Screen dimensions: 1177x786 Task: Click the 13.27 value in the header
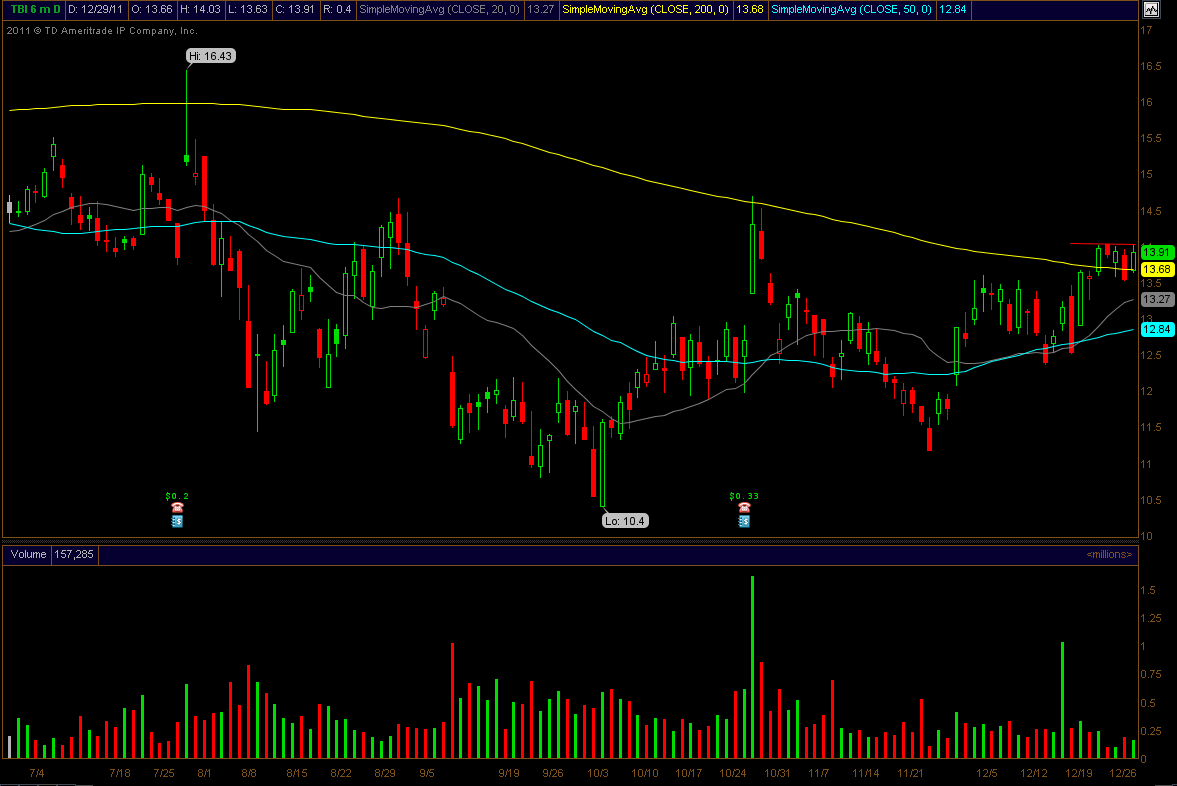click(540, 9)
